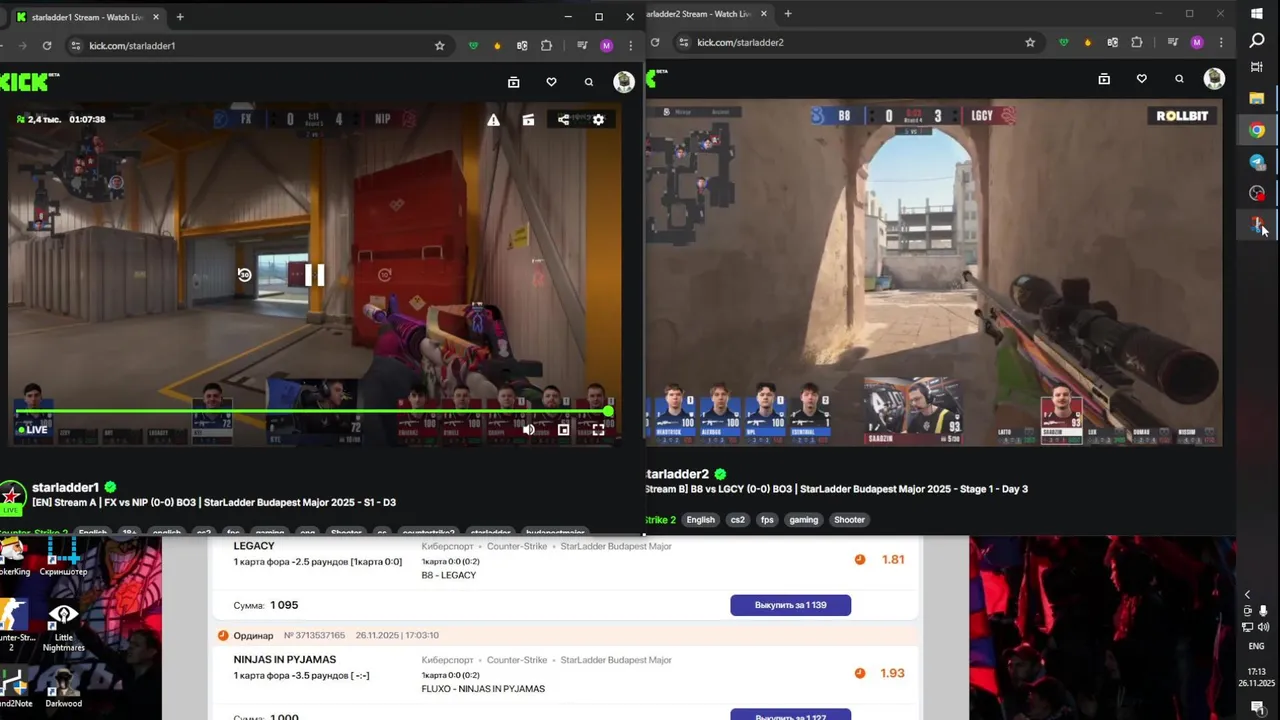
Task: Pause the starladder1 stream video
Action: click(x=314, y=275)
